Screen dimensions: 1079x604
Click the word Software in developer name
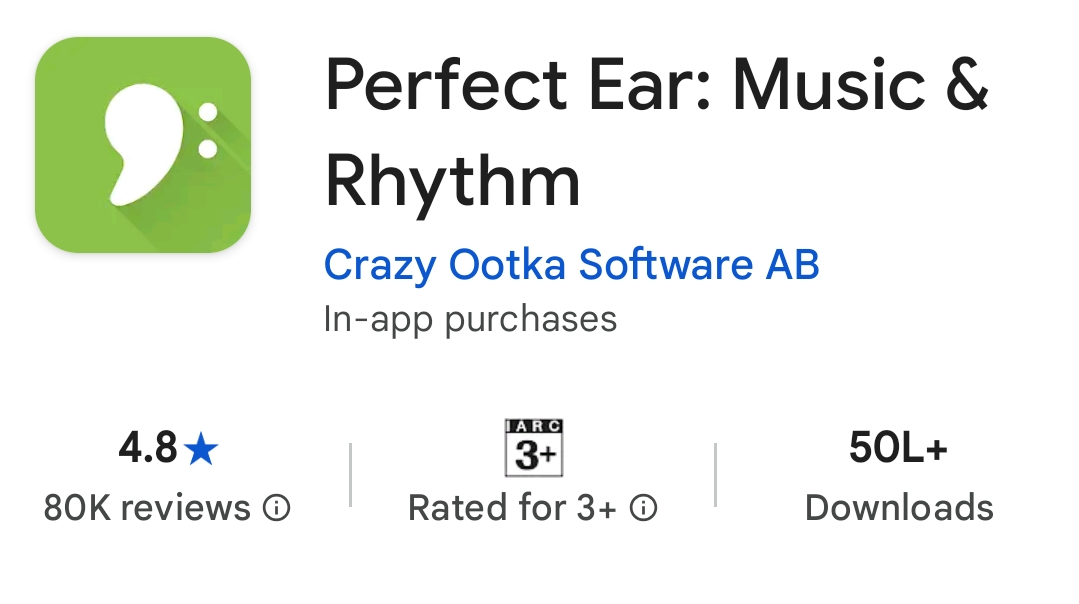(x=665, y=265)
